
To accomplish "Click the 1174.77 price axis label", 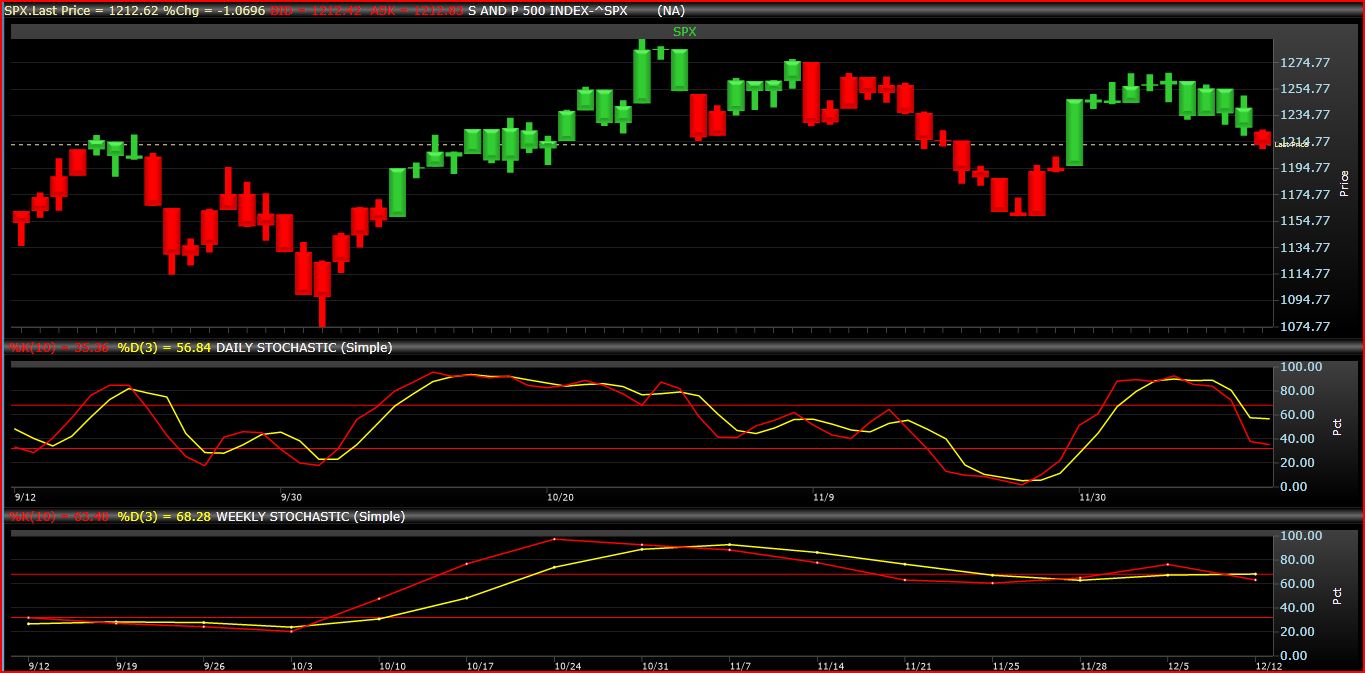I will [1305, 195].
